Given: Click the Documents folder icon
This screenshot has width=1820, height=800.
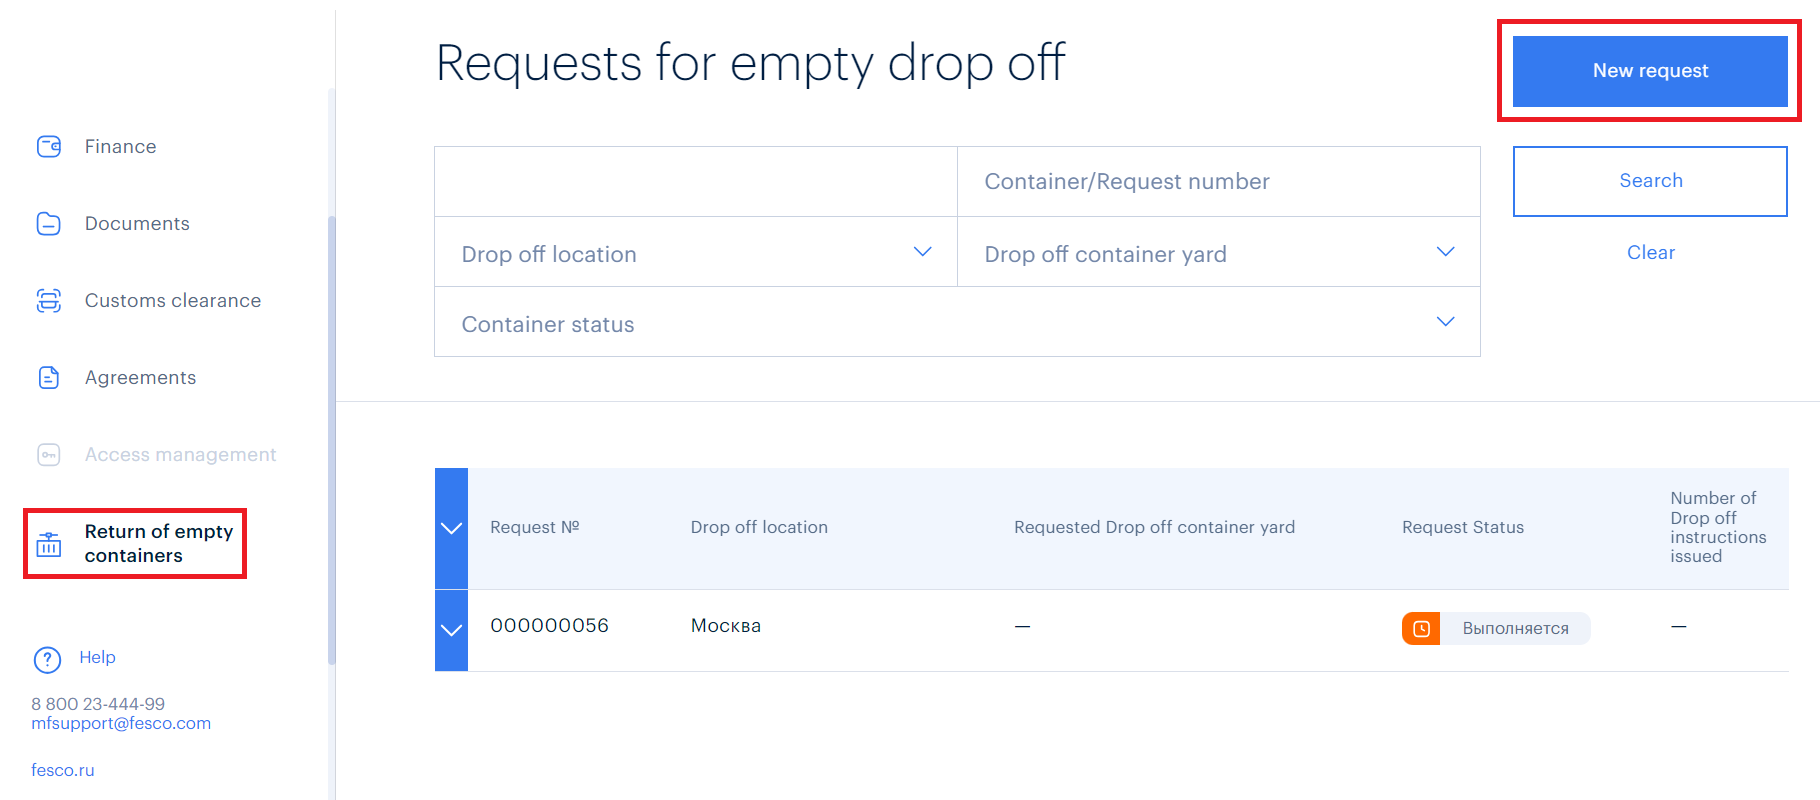Looking at the screenshot, I should pos(49,224).
